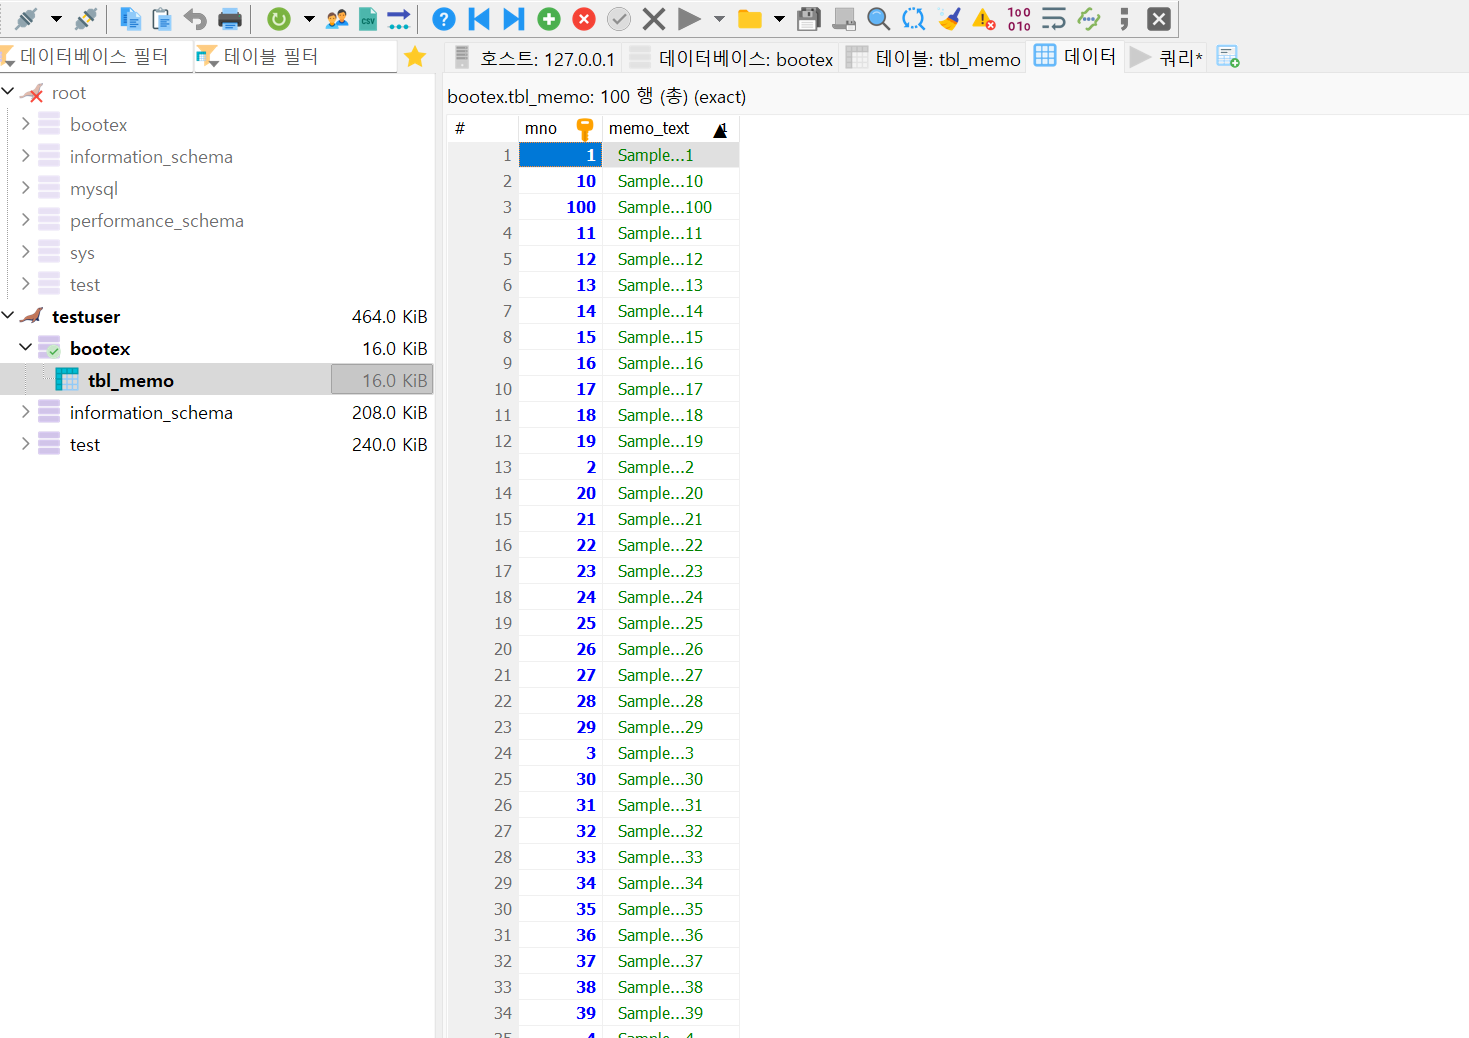Expand the mysql database node

click(x=25, y=187)
